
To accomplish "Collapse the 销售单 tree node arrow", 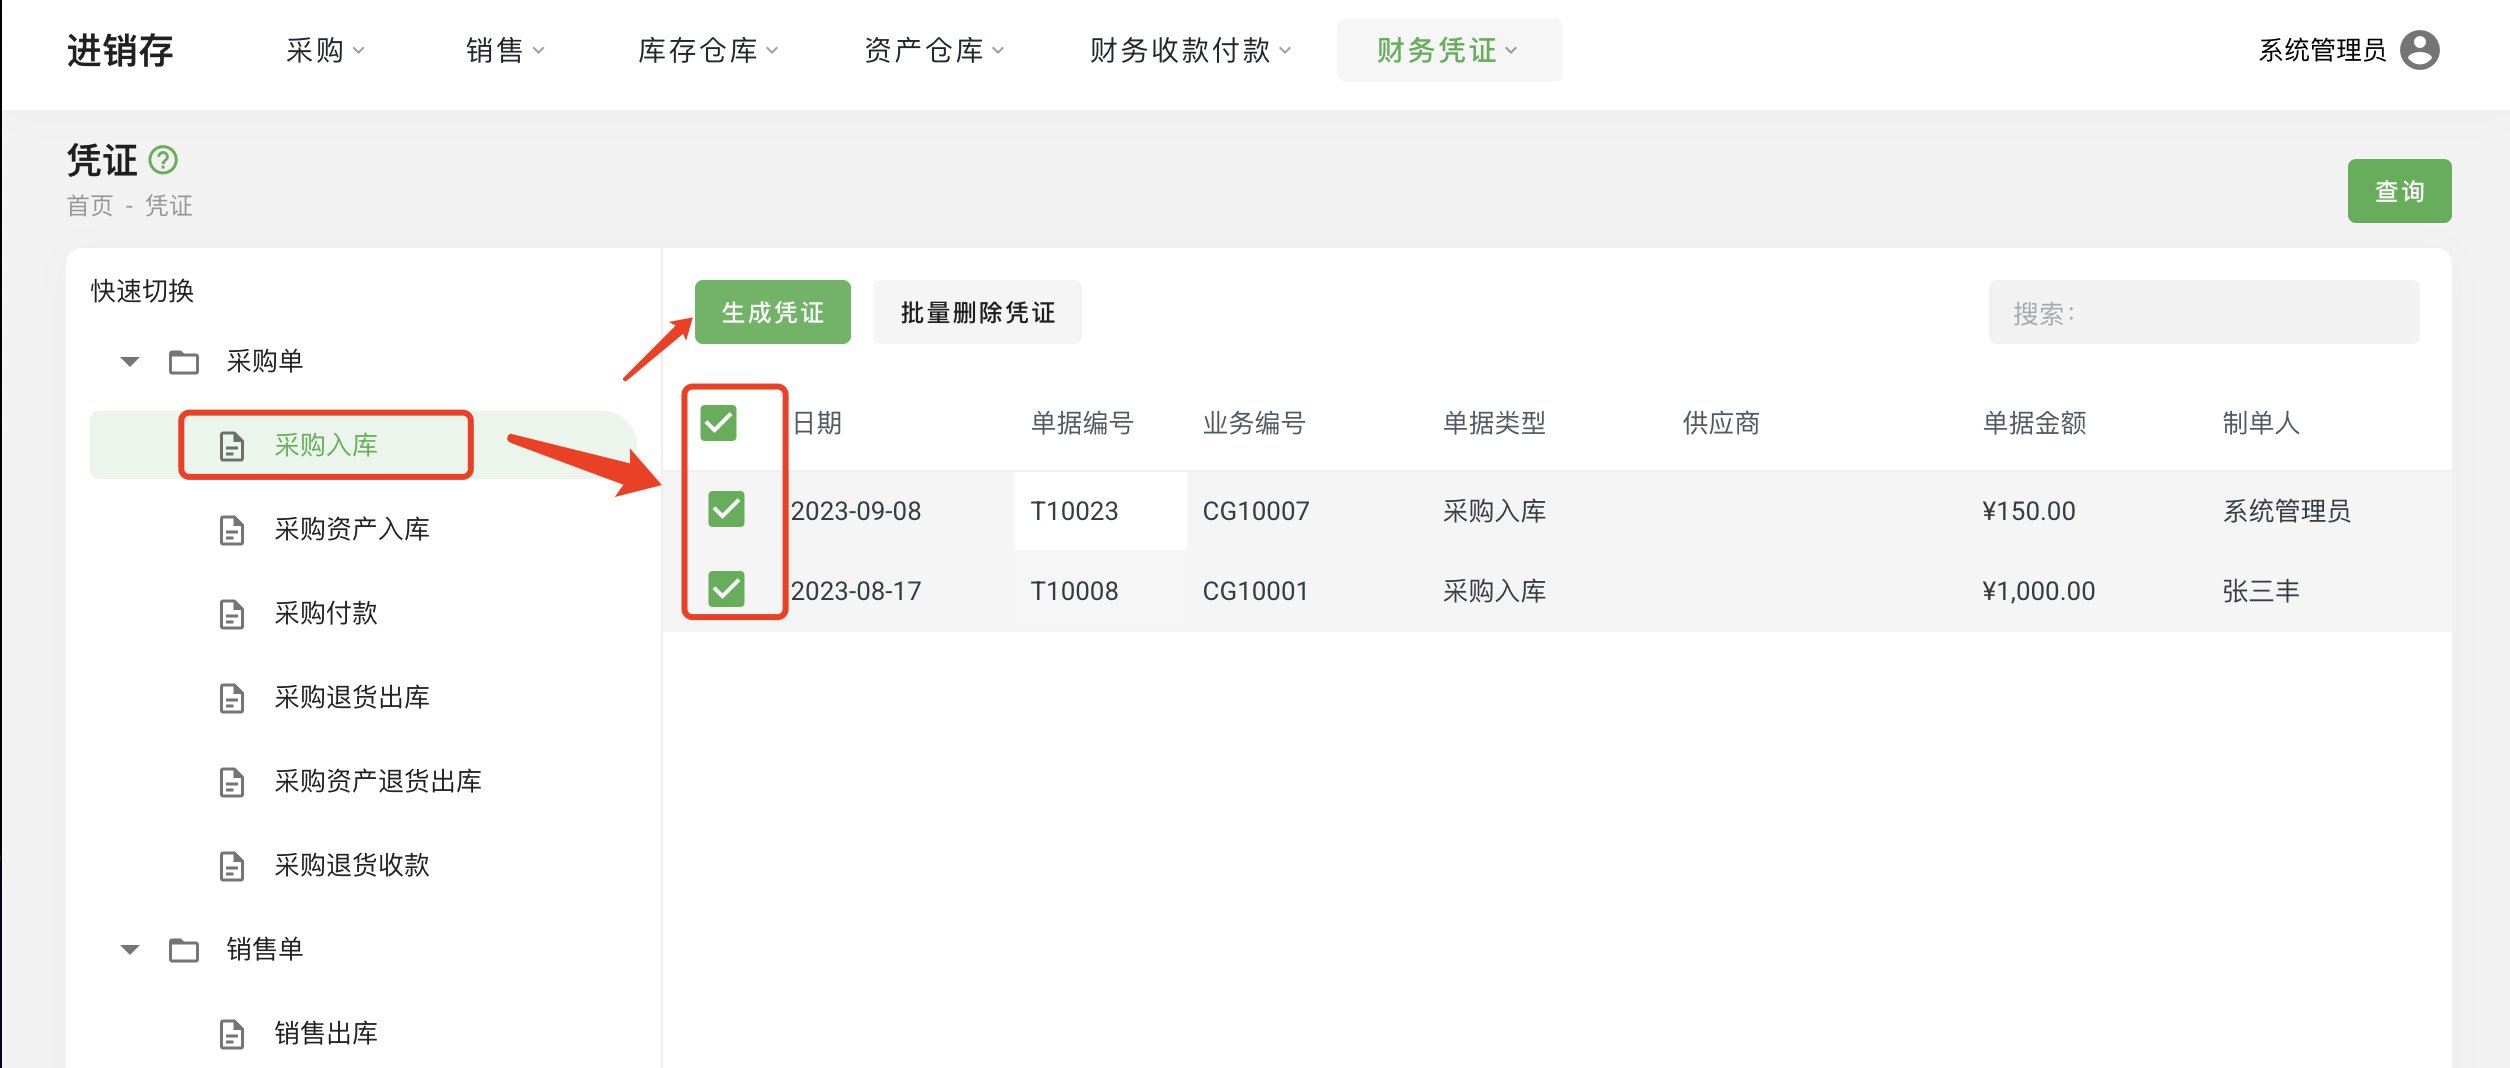I will click(x=130, y=950).
